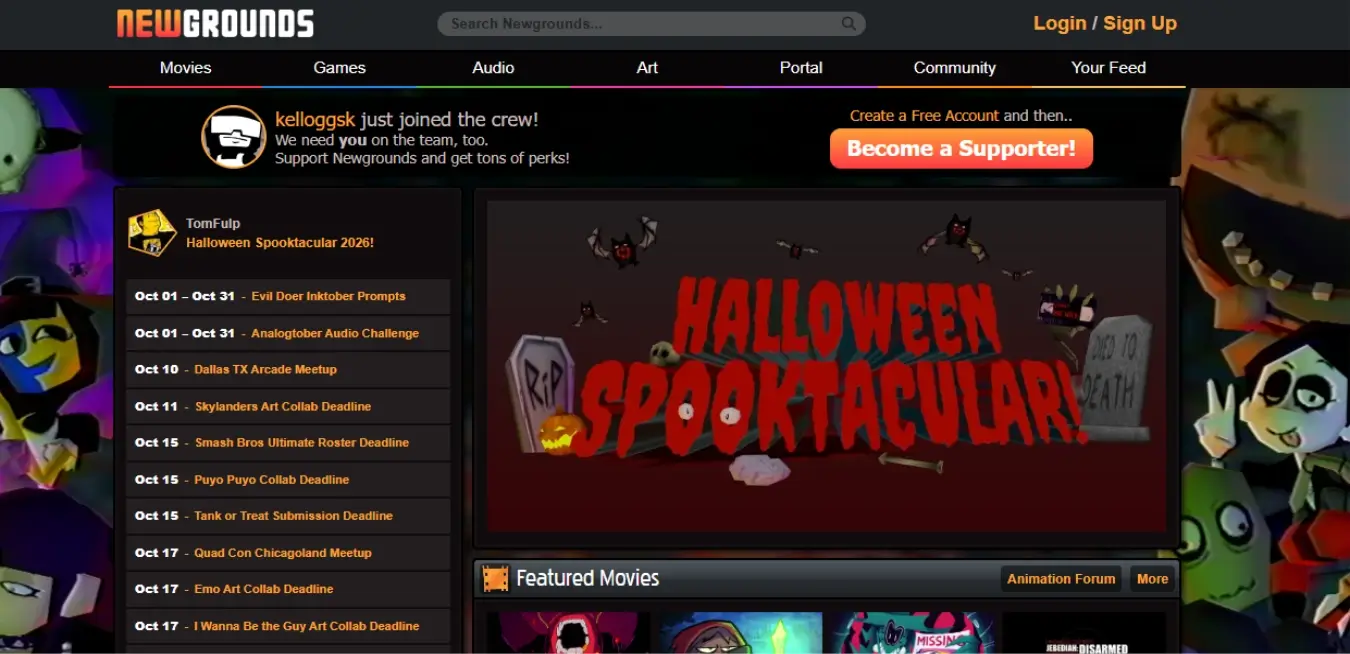Open the Games menu

[x=340, y=68]
